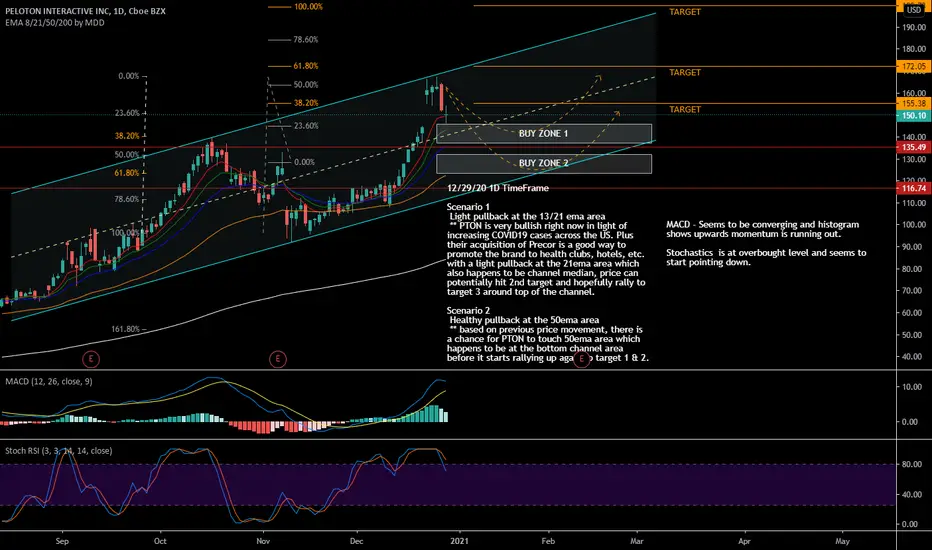Viewport: 932px width, 550px height.
Task: Click 2021 on the time axis
Action: point(459,541)
